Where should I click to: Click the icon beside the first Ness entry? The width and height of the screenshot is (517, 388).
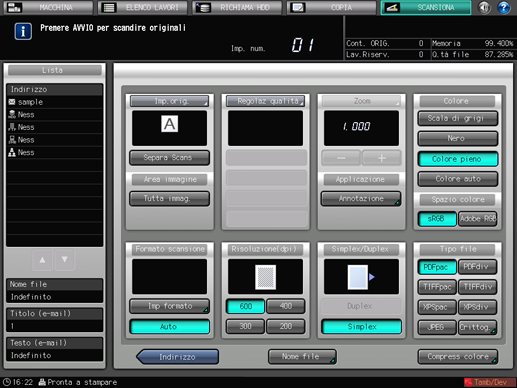click(x=12, y=114)
